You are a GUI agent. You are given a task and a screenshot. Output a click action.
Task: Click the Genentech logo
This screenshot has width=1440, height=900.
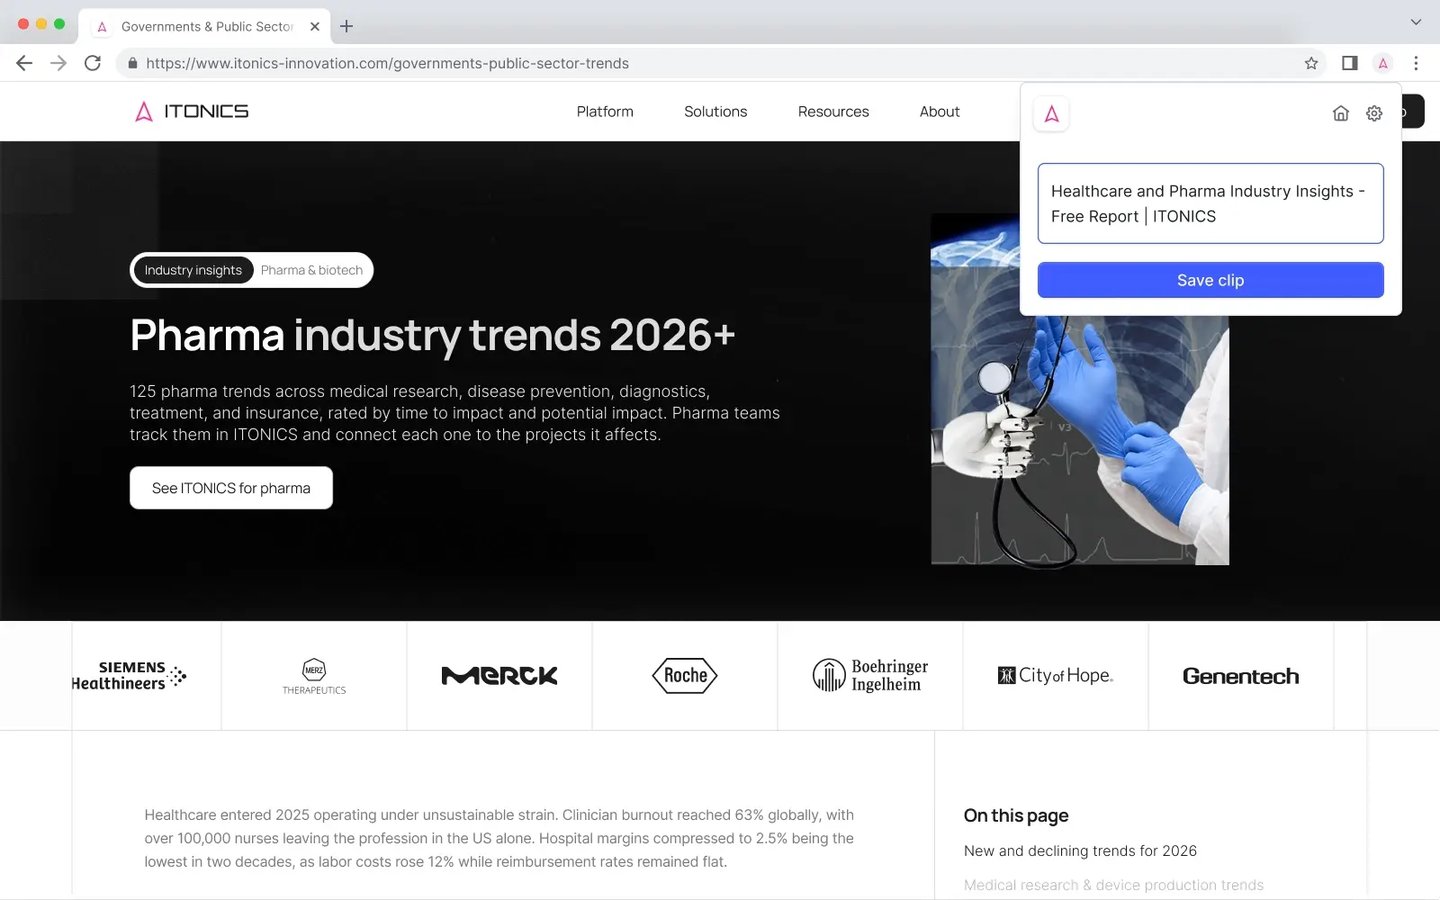tap(1241, 676)
